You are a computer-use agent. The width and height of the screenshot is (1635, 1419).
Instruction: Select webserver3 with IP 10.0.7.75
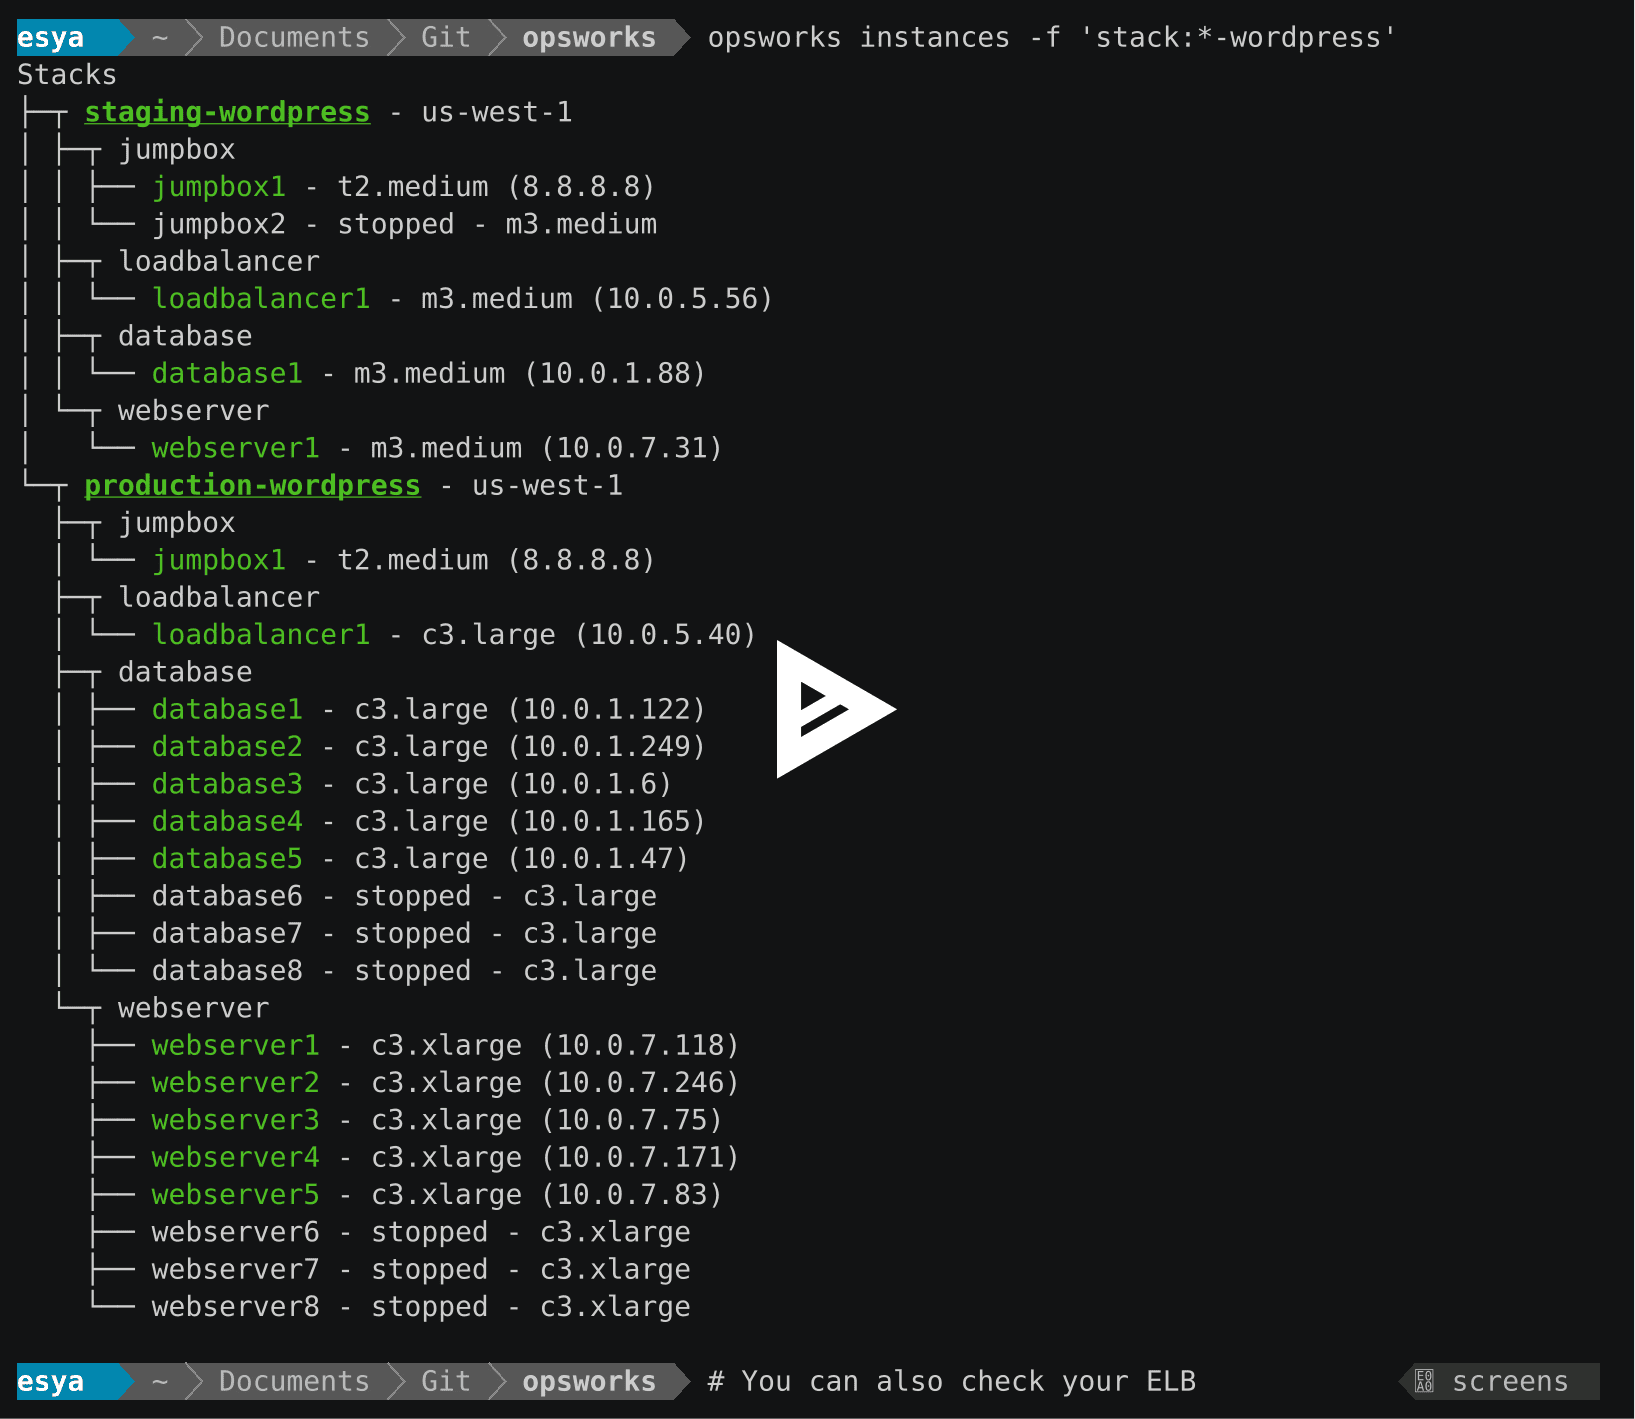(437, 1120)
